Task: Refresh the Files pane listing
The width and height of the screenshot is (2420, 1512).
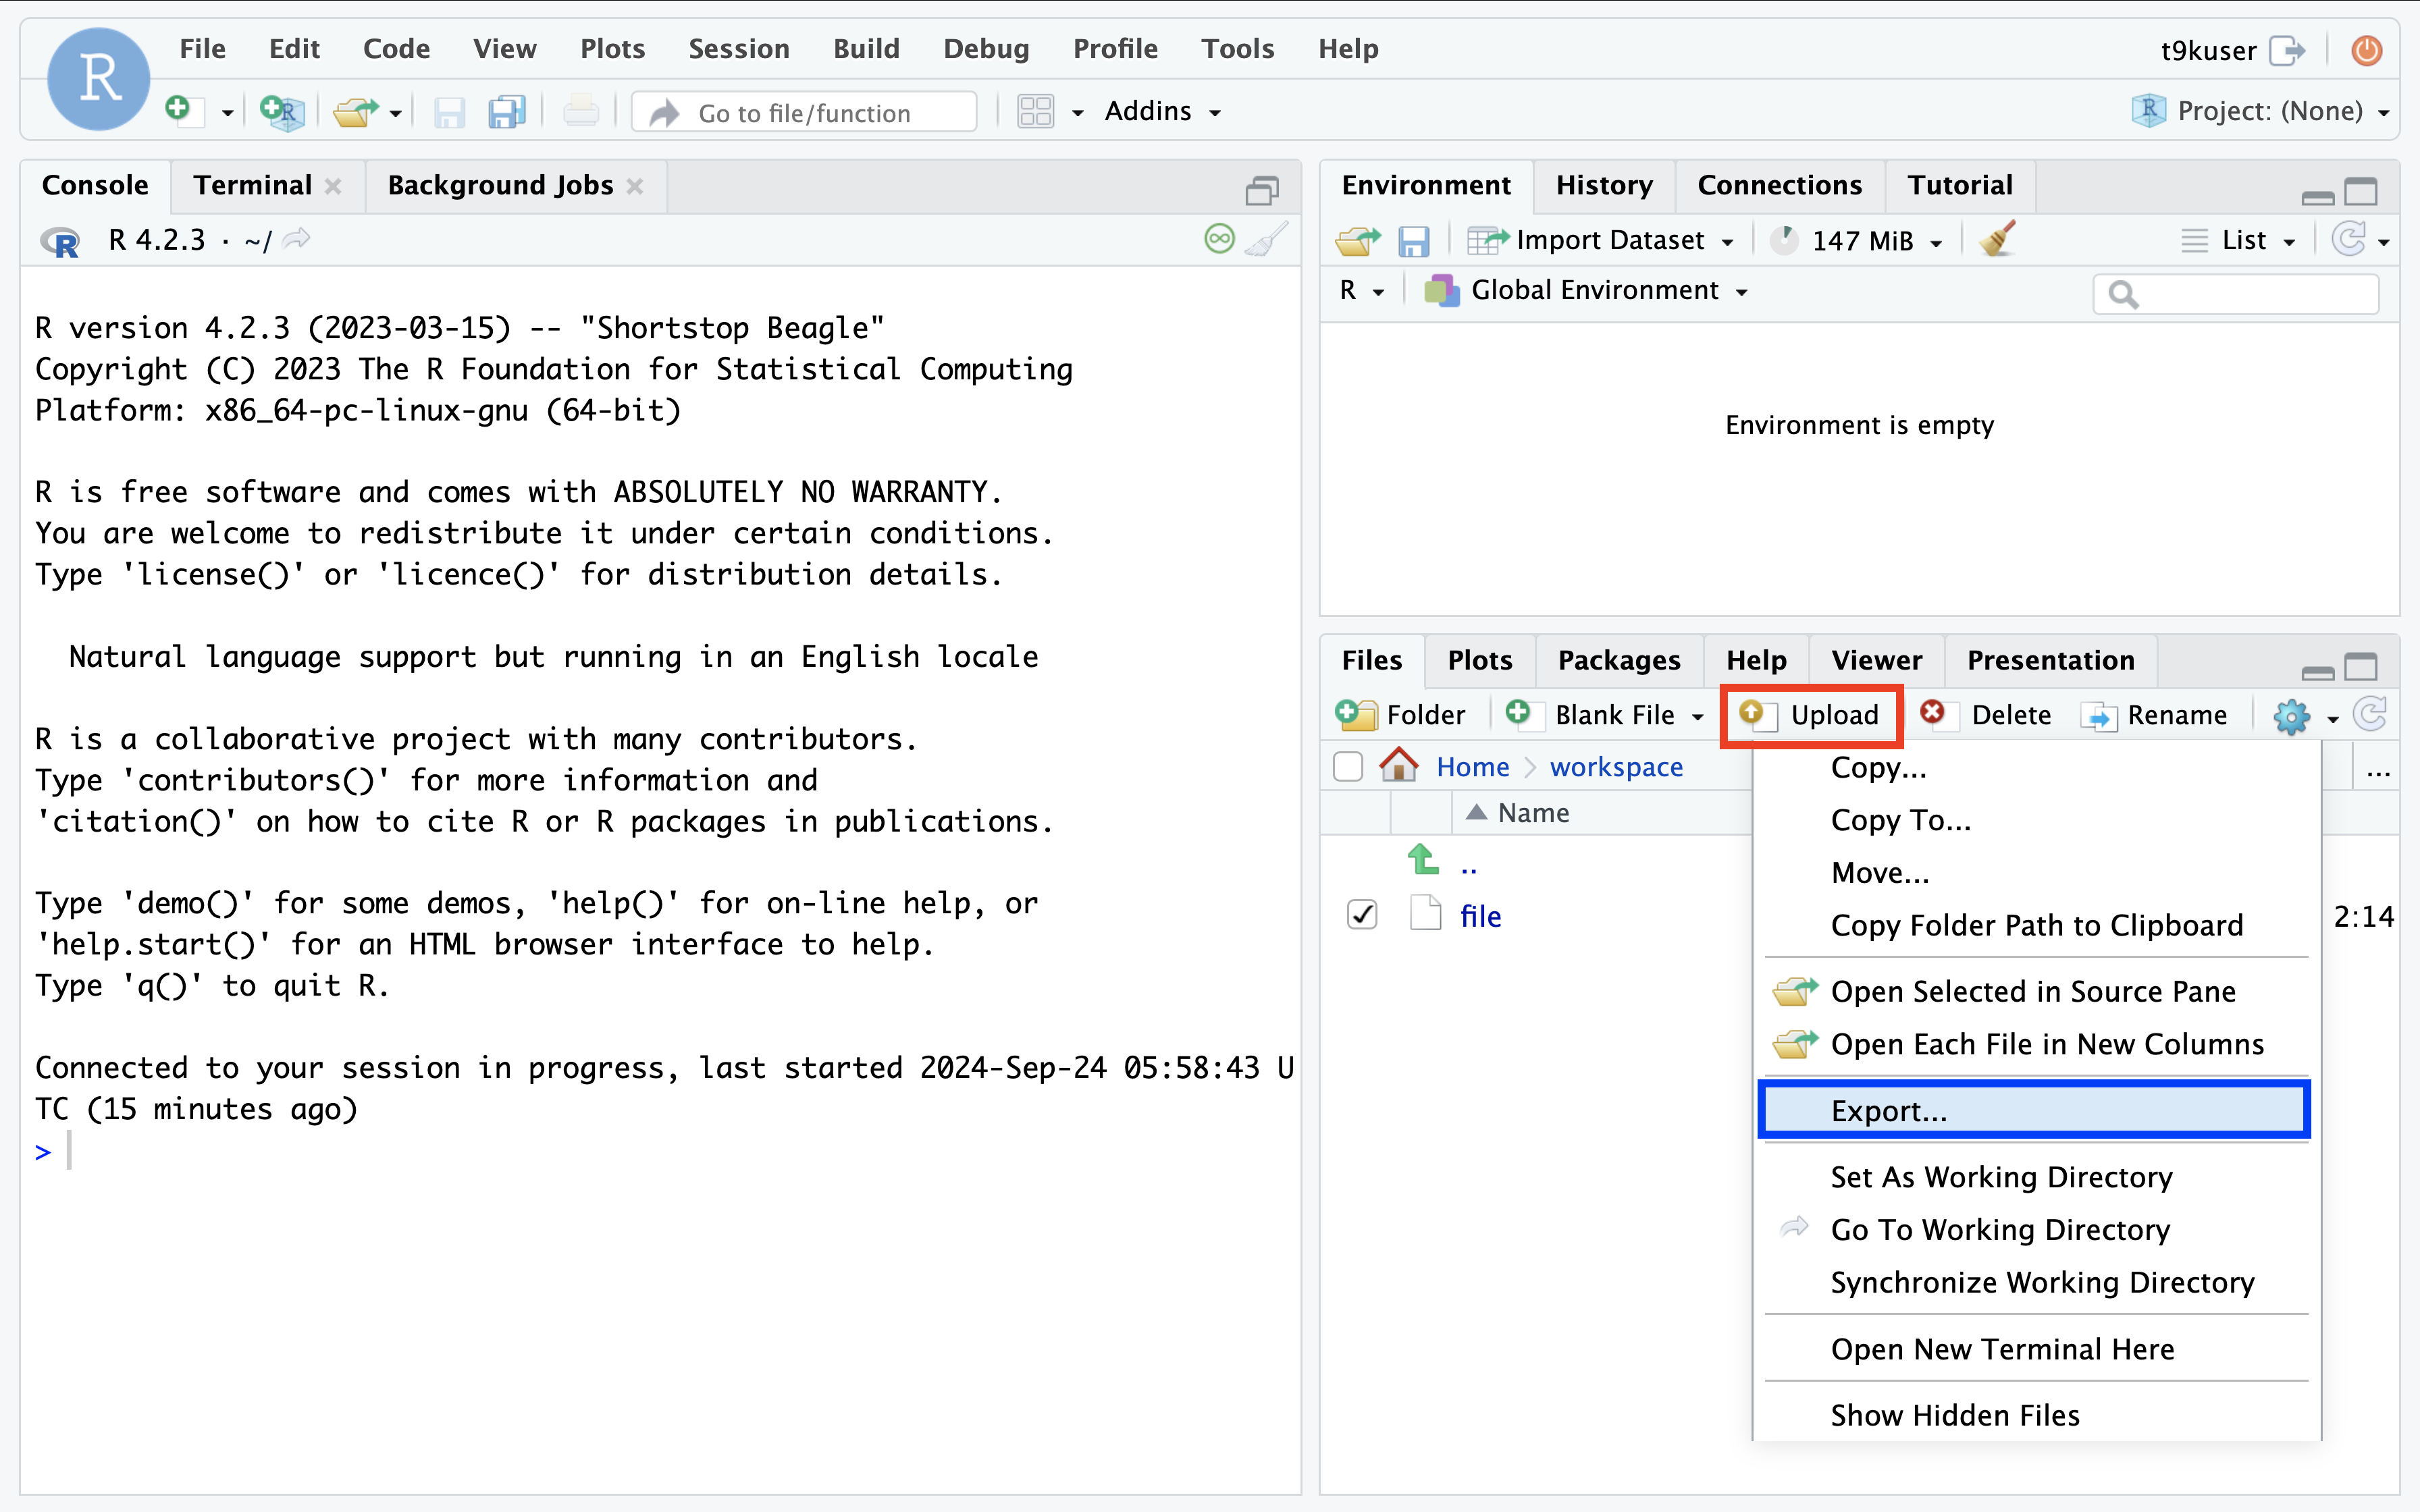Action: (x=2370, y=714)
